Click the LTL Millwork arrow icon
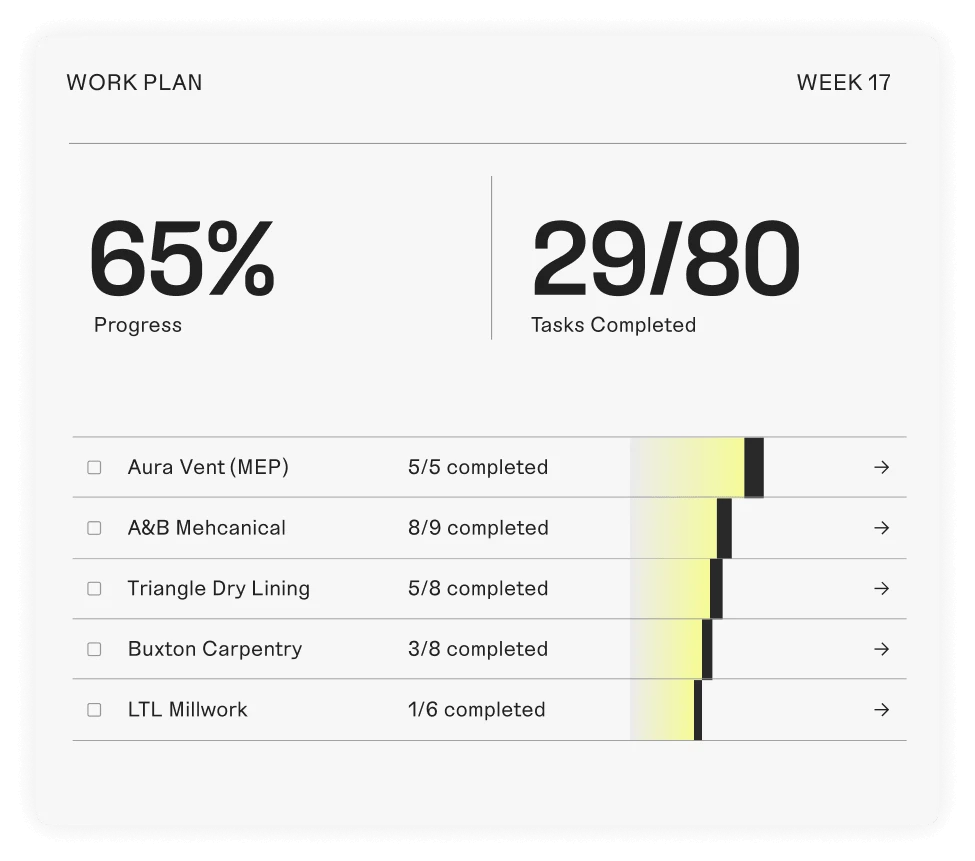The image size is (975, 861). point(881,710)
